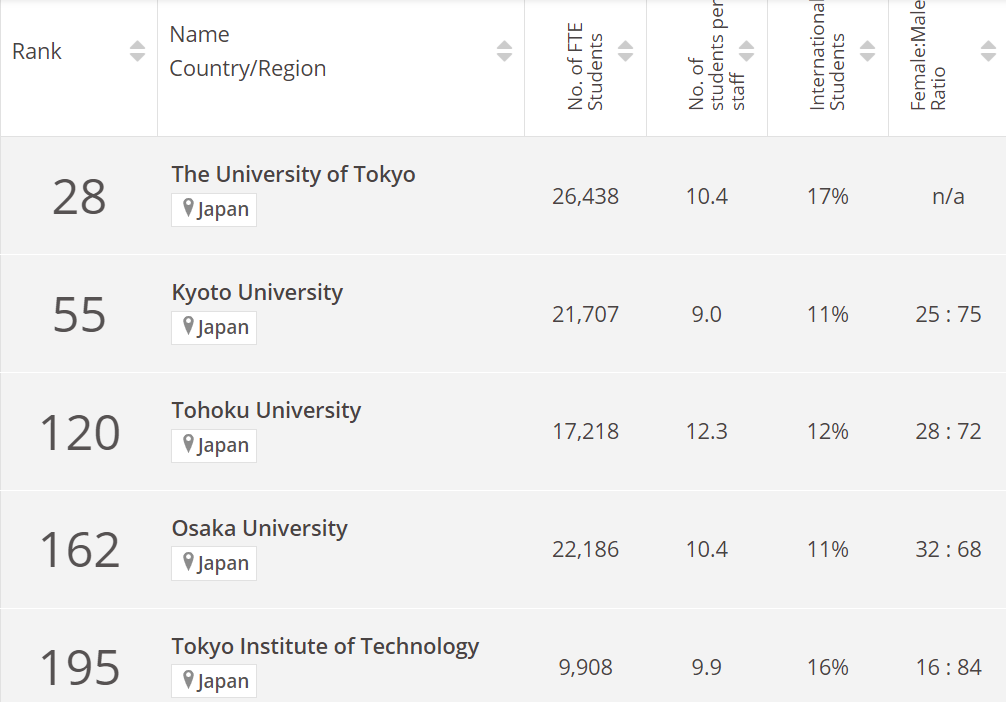Select Japan location tag under Tohoku University
The image size is (1006, 702).
tap(214, 446)
